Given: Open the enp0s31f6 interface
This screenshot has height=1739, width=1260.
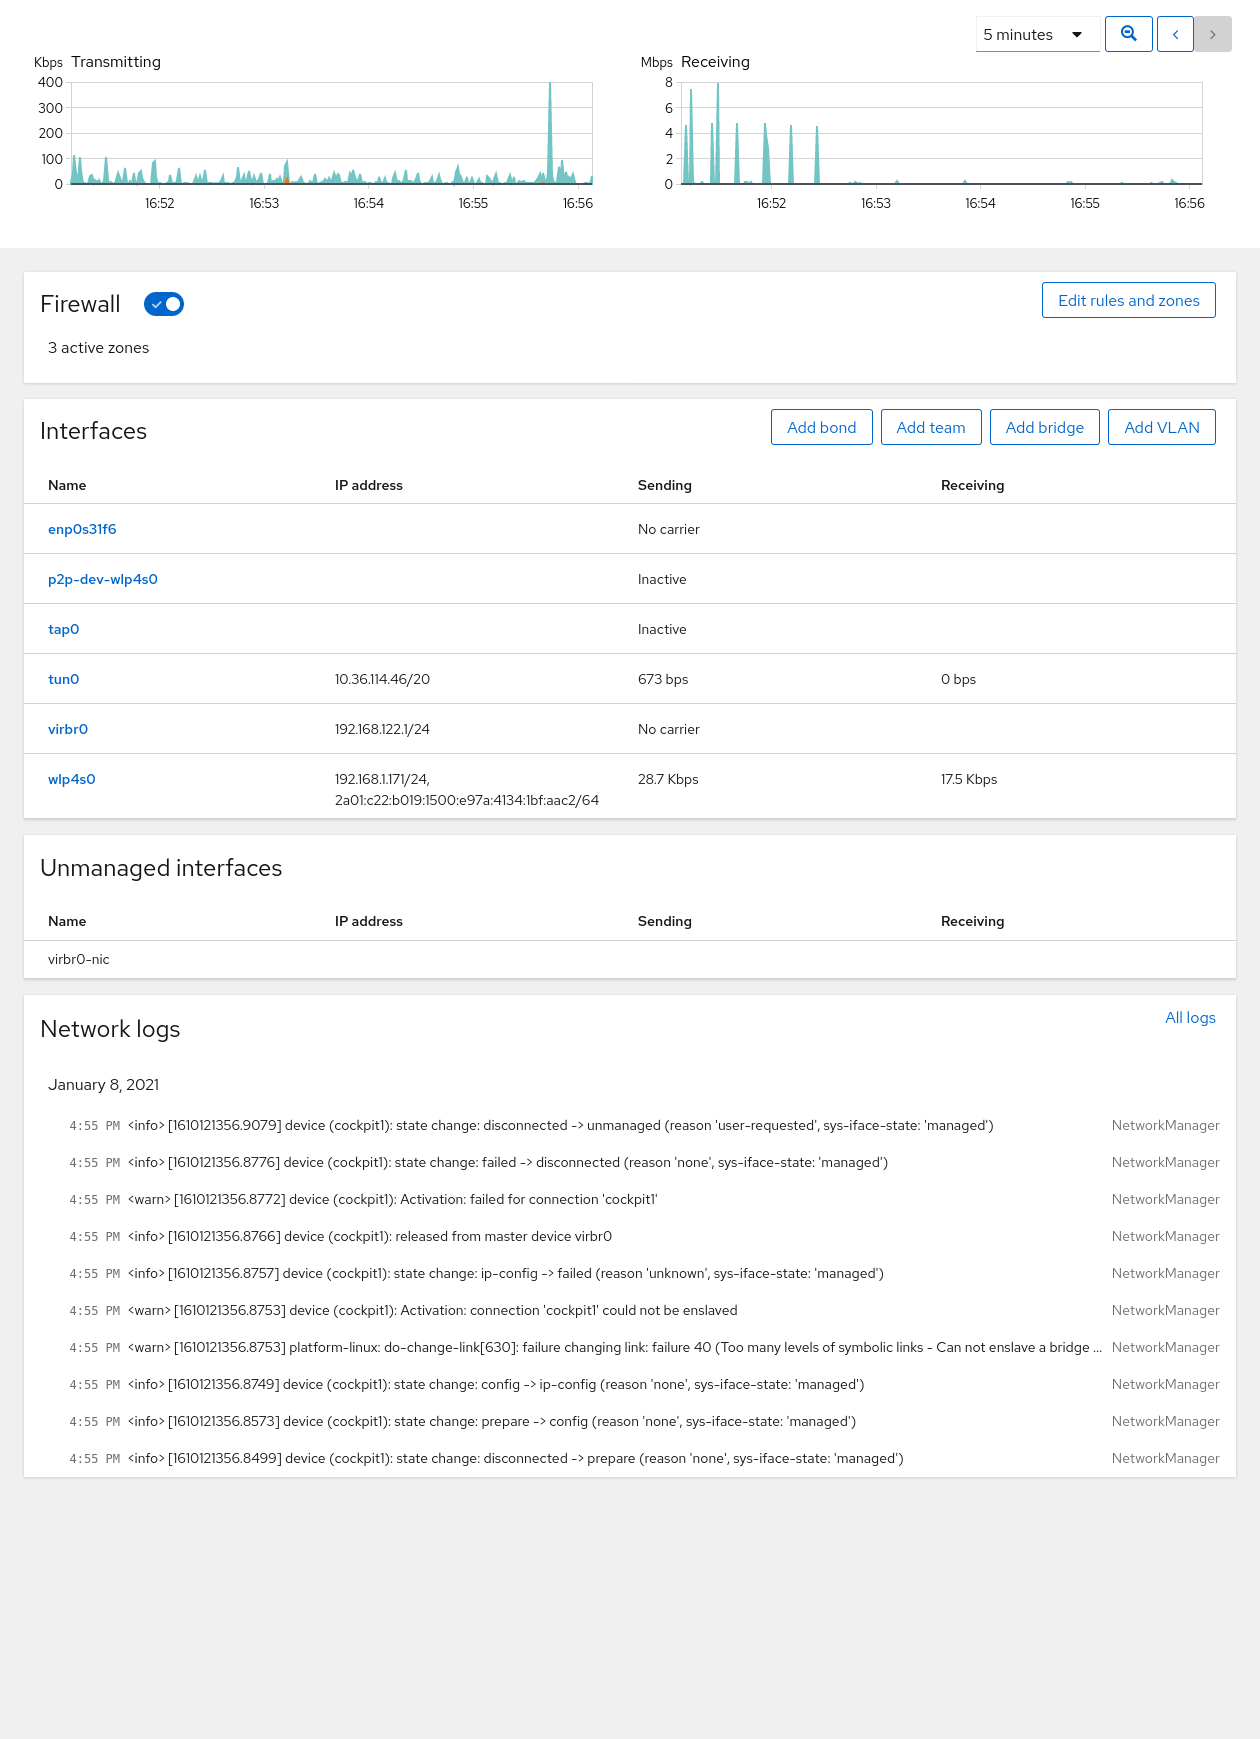Looking at the screenshot, I should [x=82, y=529].
